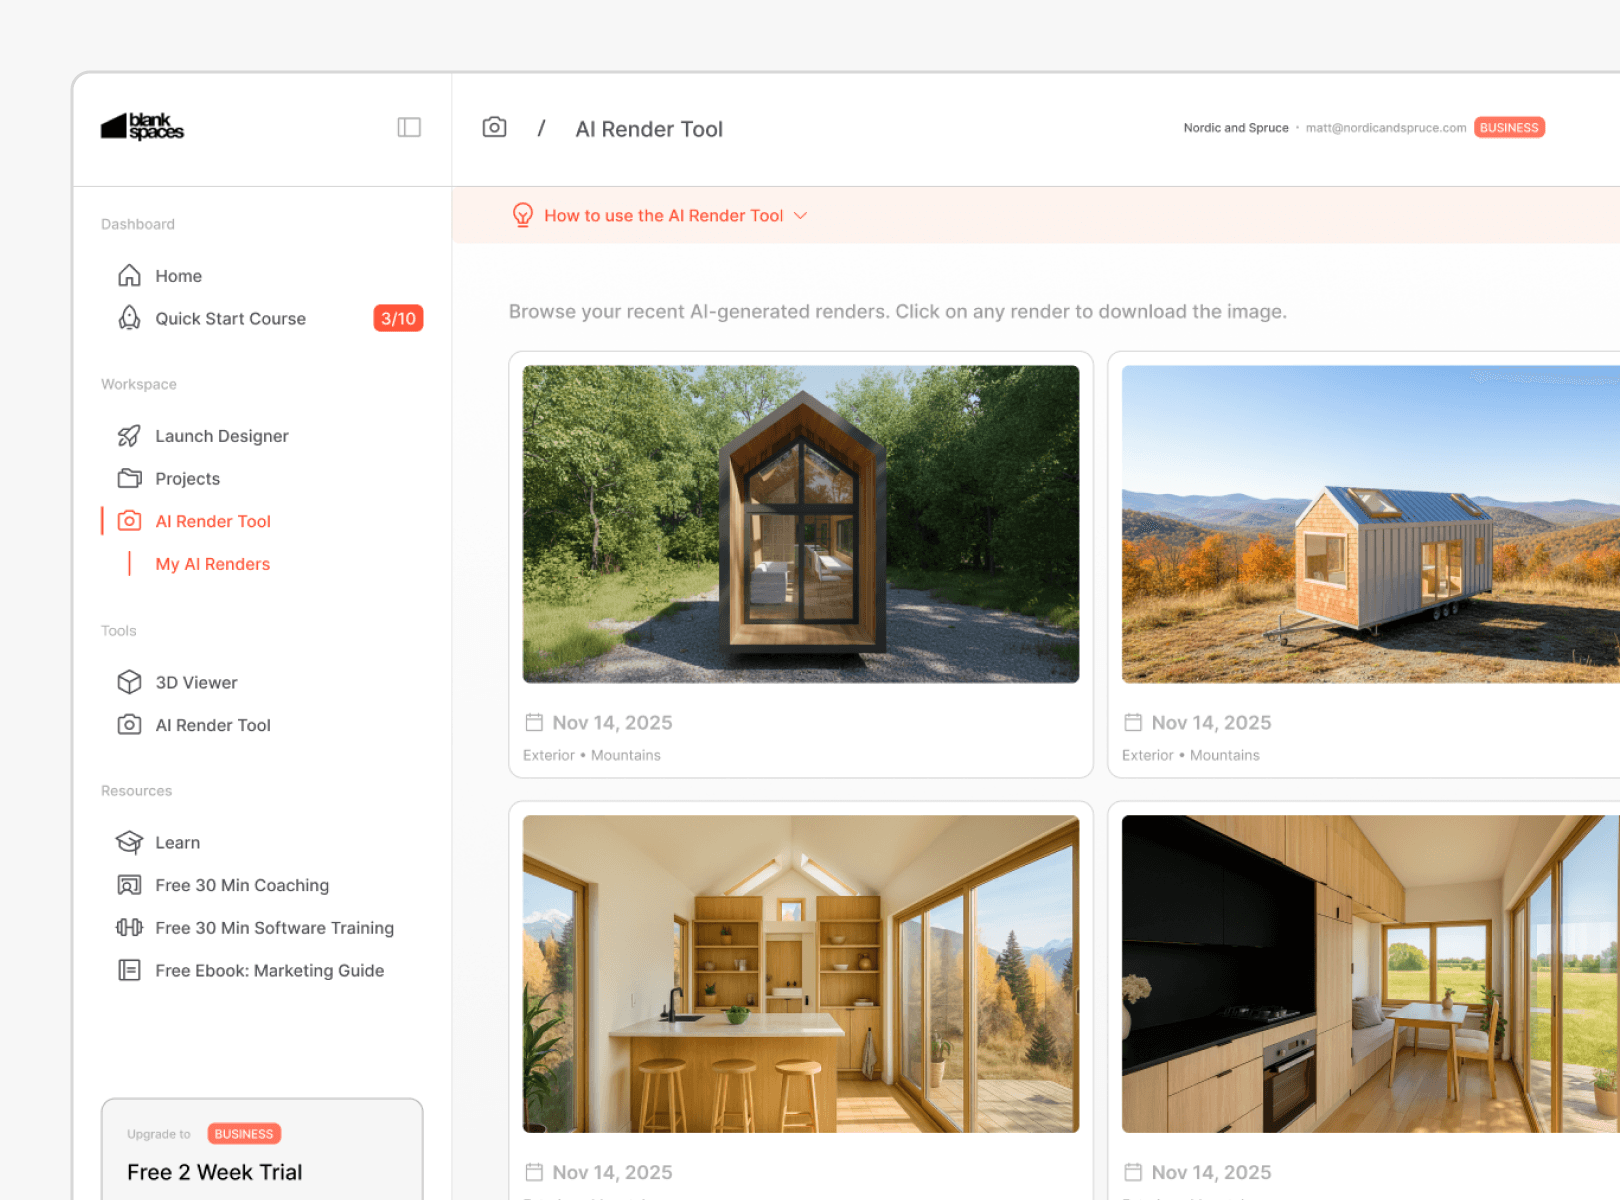Click the BUSINESS badge in header
This screenshot has height=1200, width=1620.
point(1509,128)
